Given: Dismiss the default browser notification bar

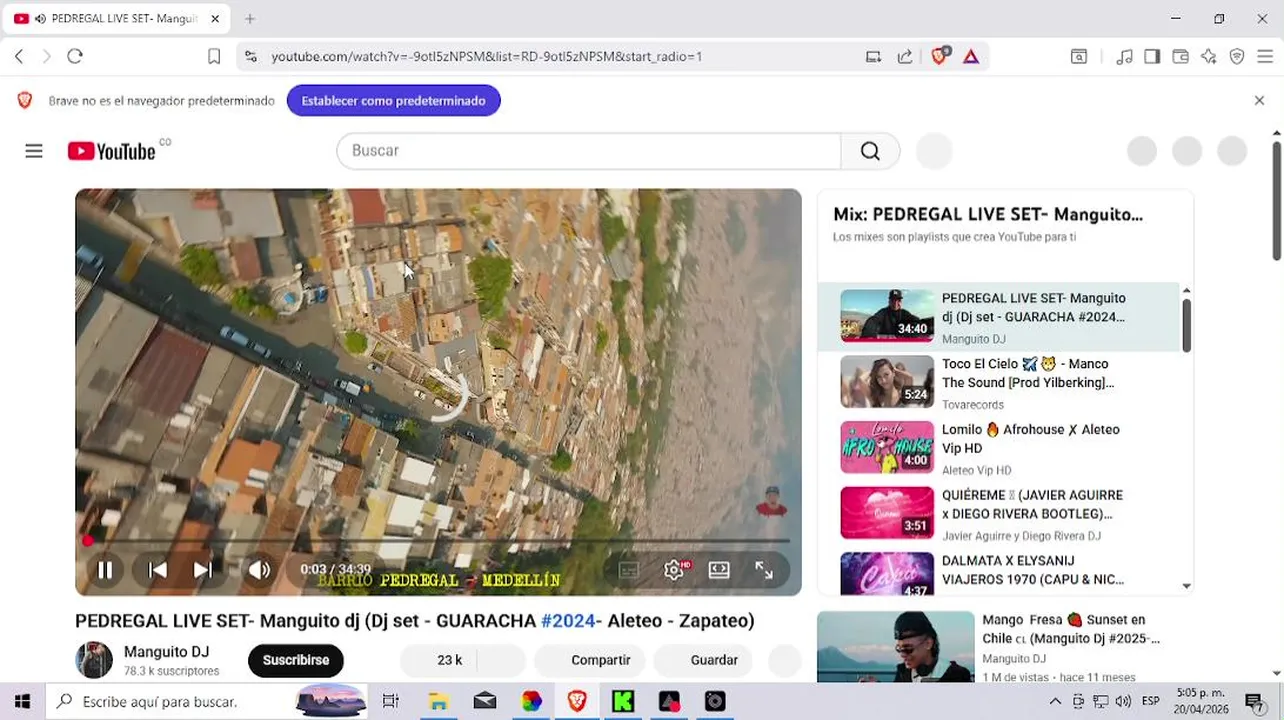Looking at the screenshot, I should [1259, 101].
